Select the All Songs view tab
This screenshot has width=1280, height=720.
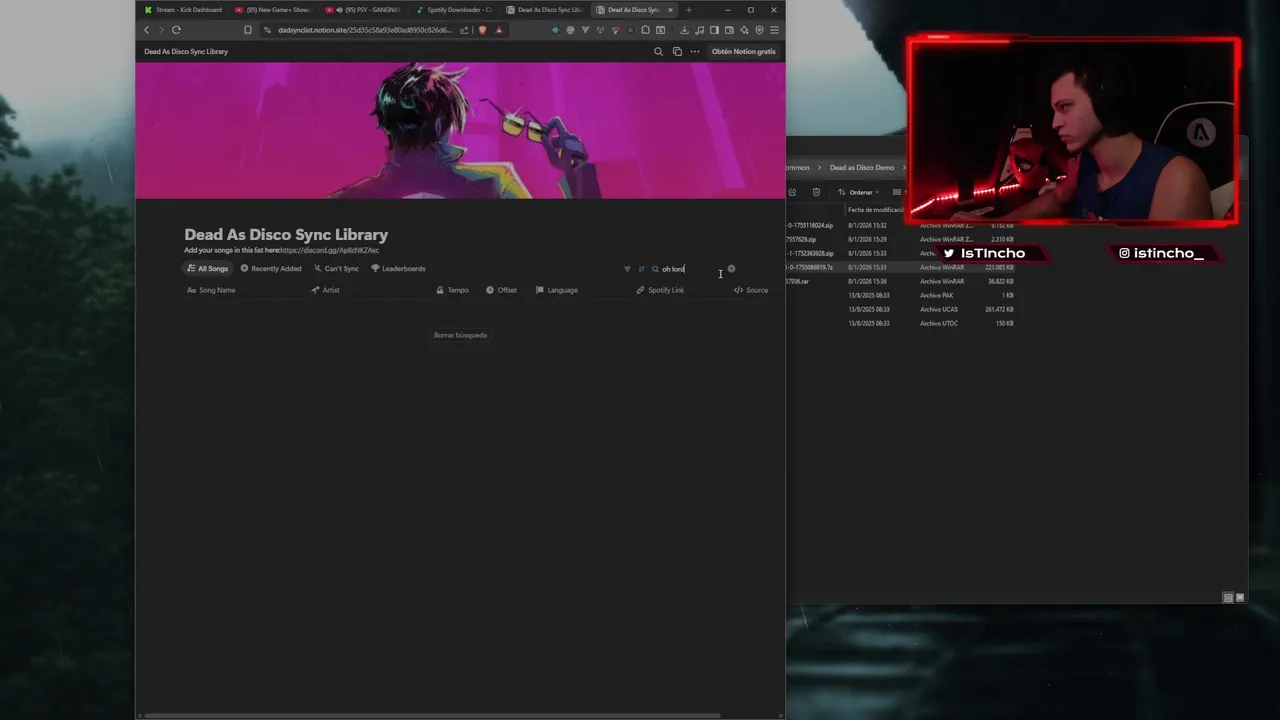208,269
